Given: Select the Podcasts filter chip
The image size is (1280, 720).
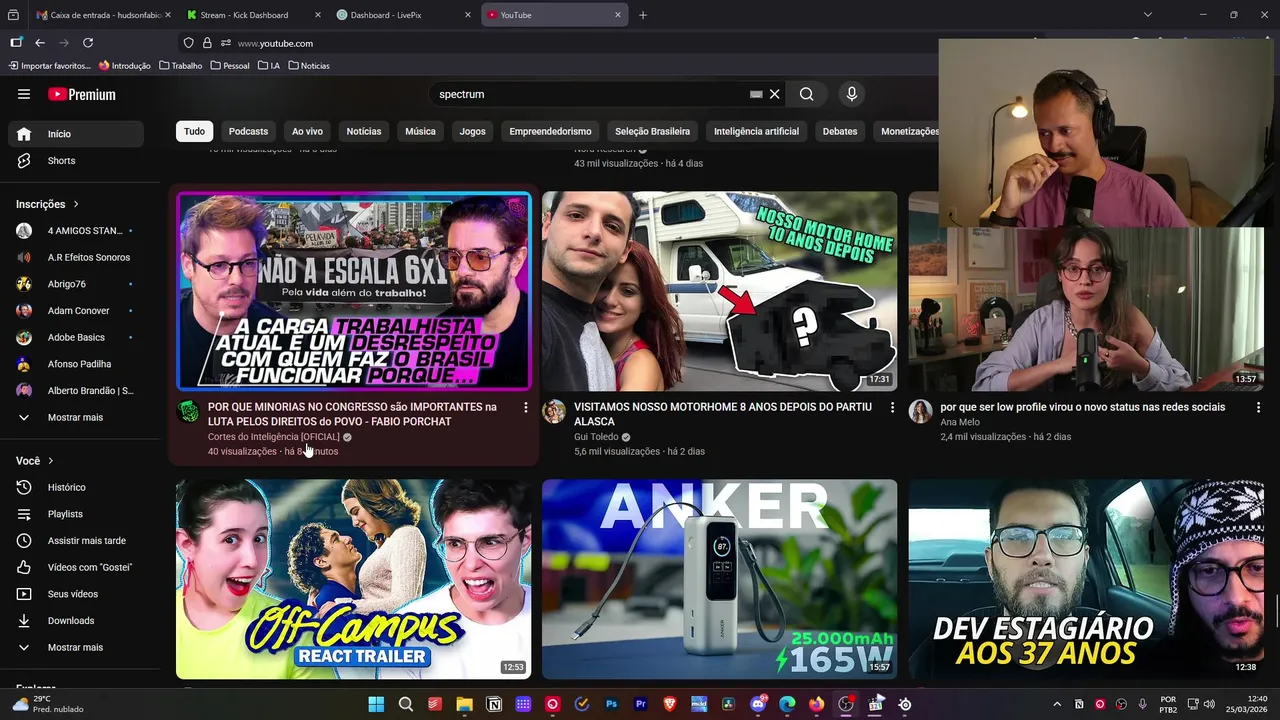Looking at the screenshot, I should (248, 131).
